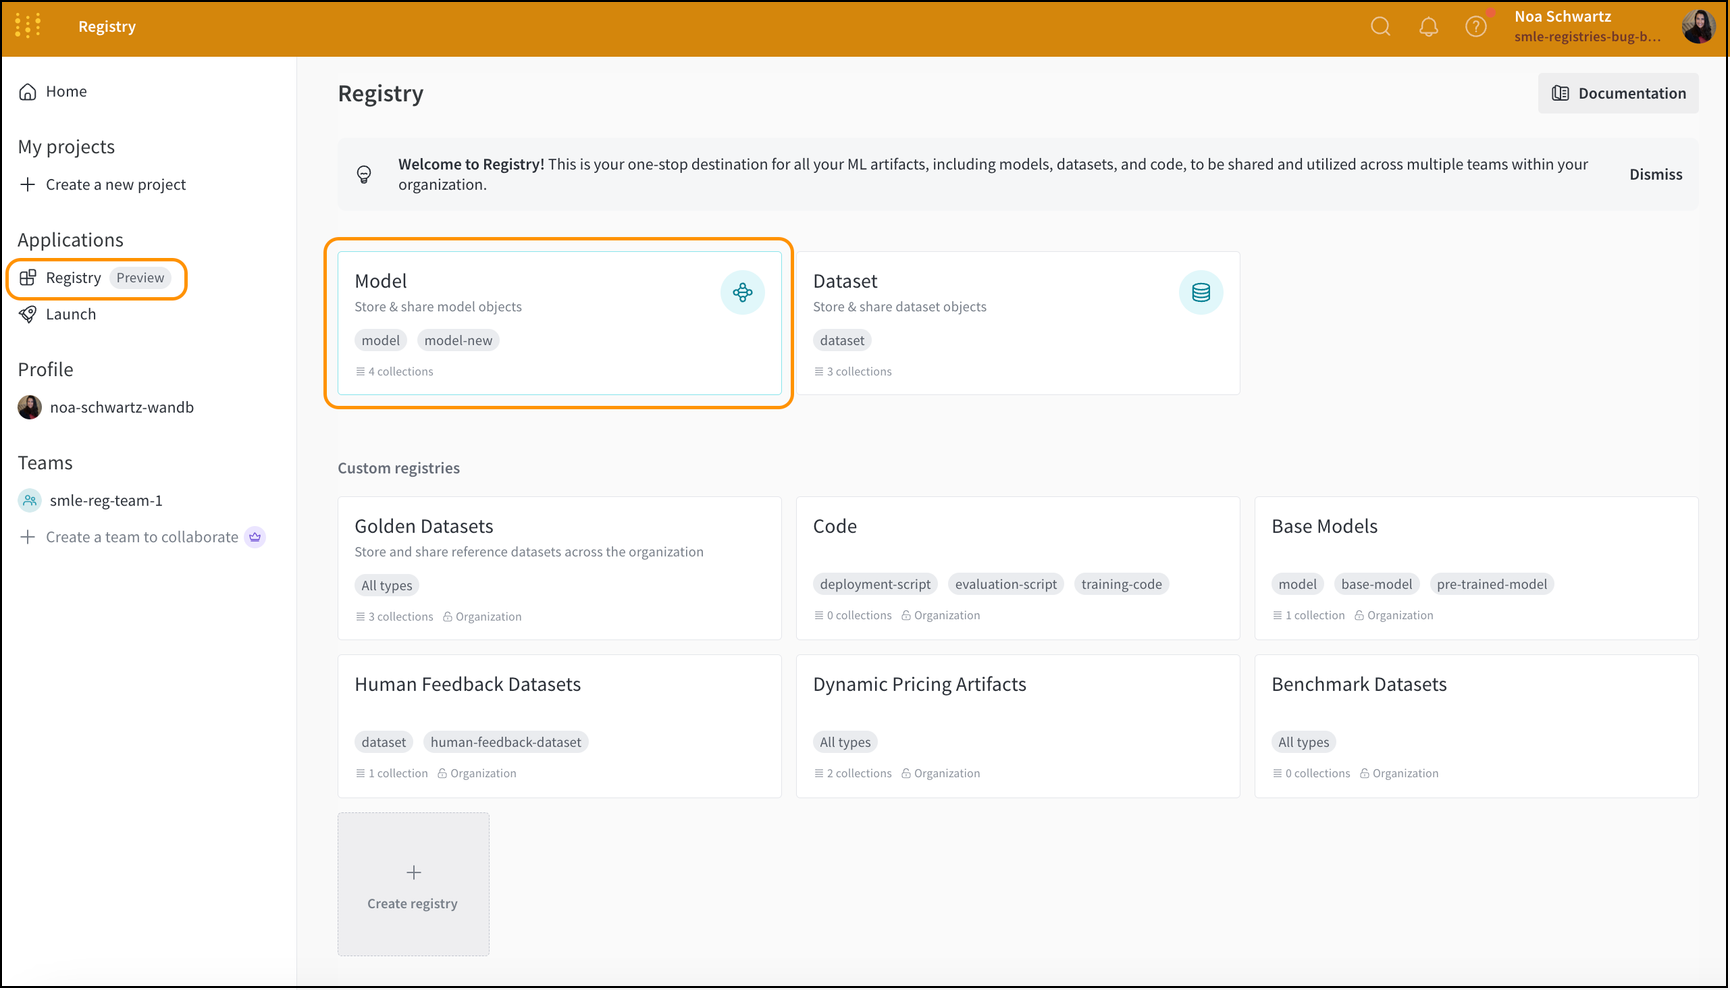This screenshot has width=1730, height=990.
Task: Select the smle-reg-team-1 team
Action: (x=105, y=501)
